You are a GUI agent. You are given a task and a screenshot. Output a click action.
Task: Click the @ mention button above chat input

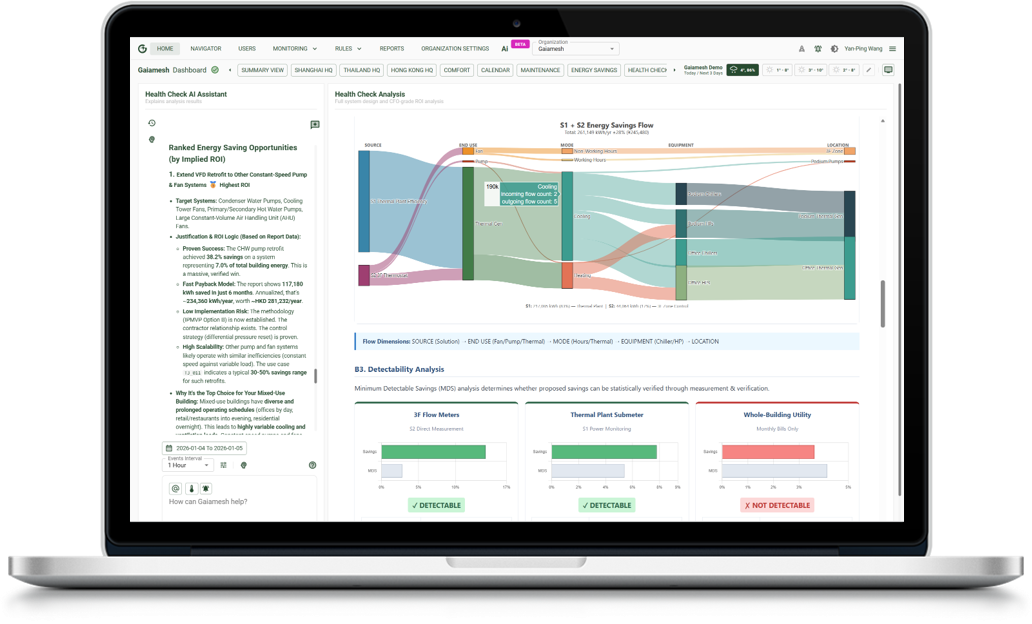(x=175, y=488)
